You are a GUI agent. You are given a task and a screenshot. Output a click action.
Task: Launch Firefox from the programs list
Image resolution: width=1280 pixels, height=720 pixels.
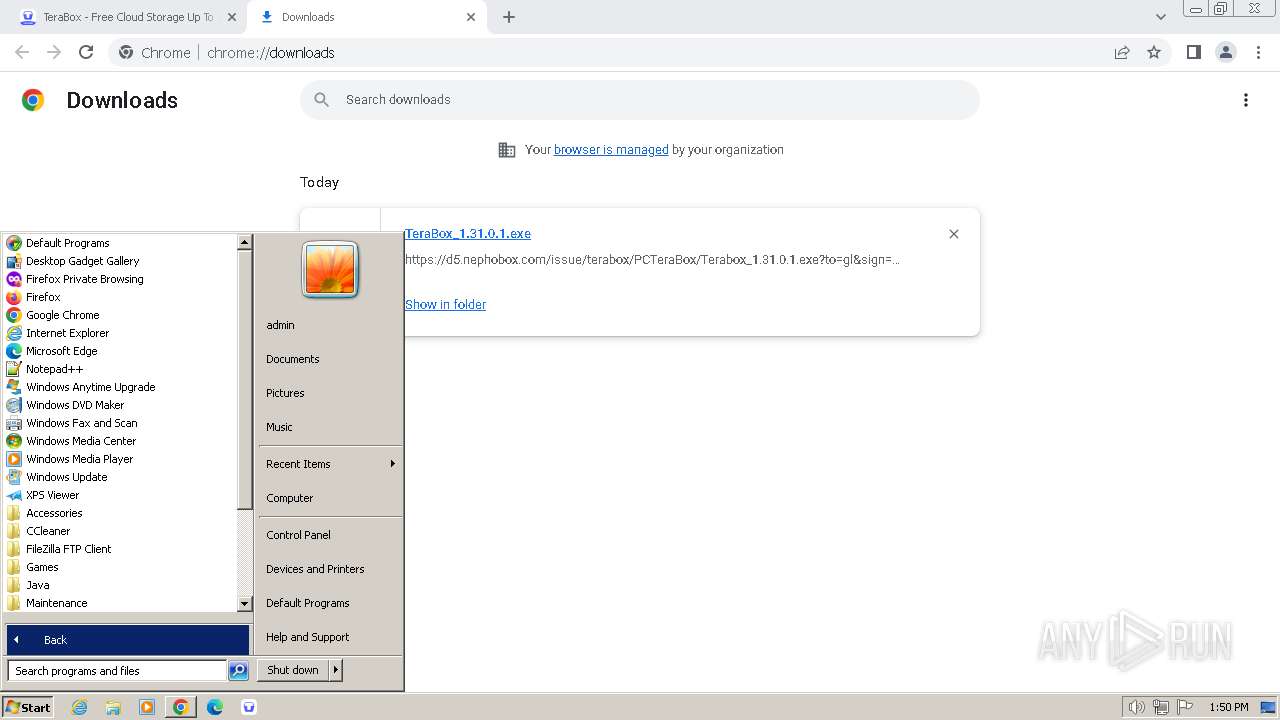click(43, 297)
